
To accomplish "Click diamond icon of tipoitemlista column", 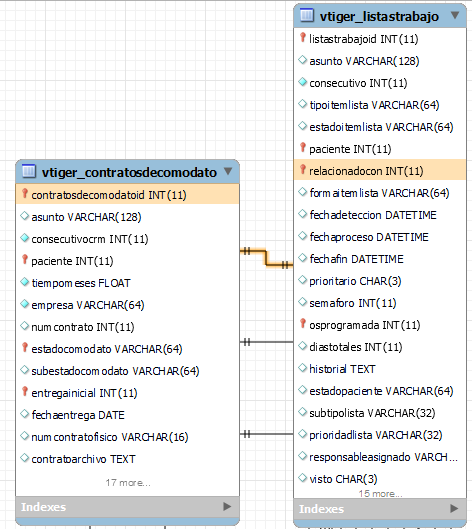I will point(303,104).
